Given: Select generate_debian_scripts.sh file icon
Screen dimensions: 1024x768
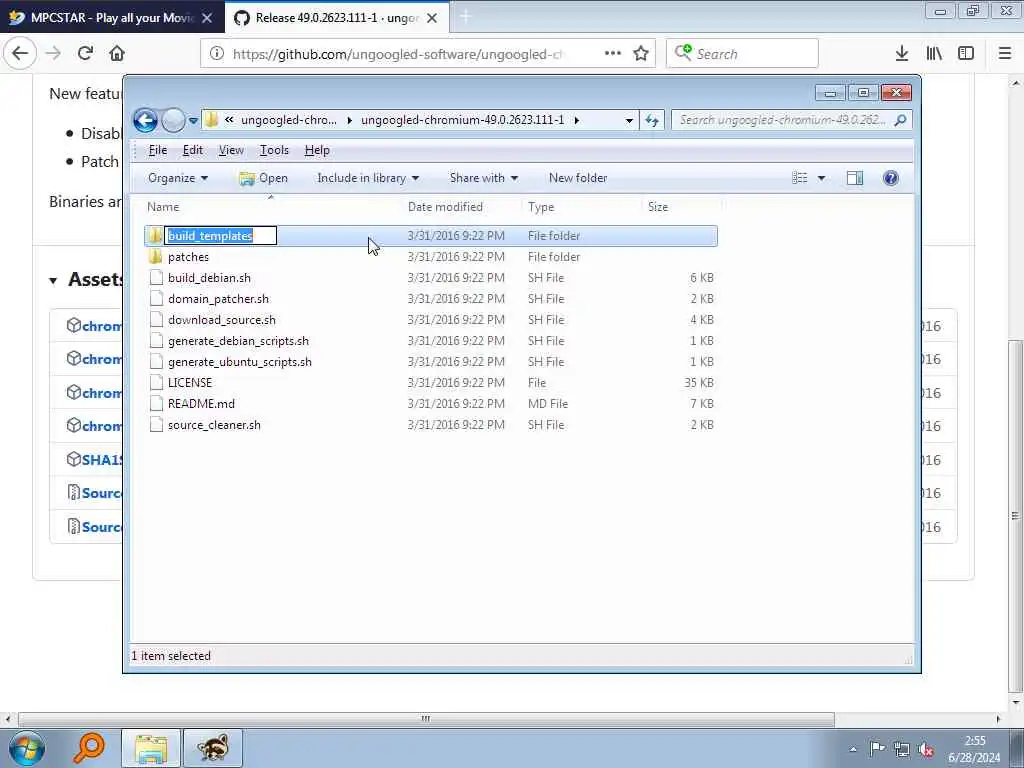Looking at the screenshot, I should [x=155, y=340].
